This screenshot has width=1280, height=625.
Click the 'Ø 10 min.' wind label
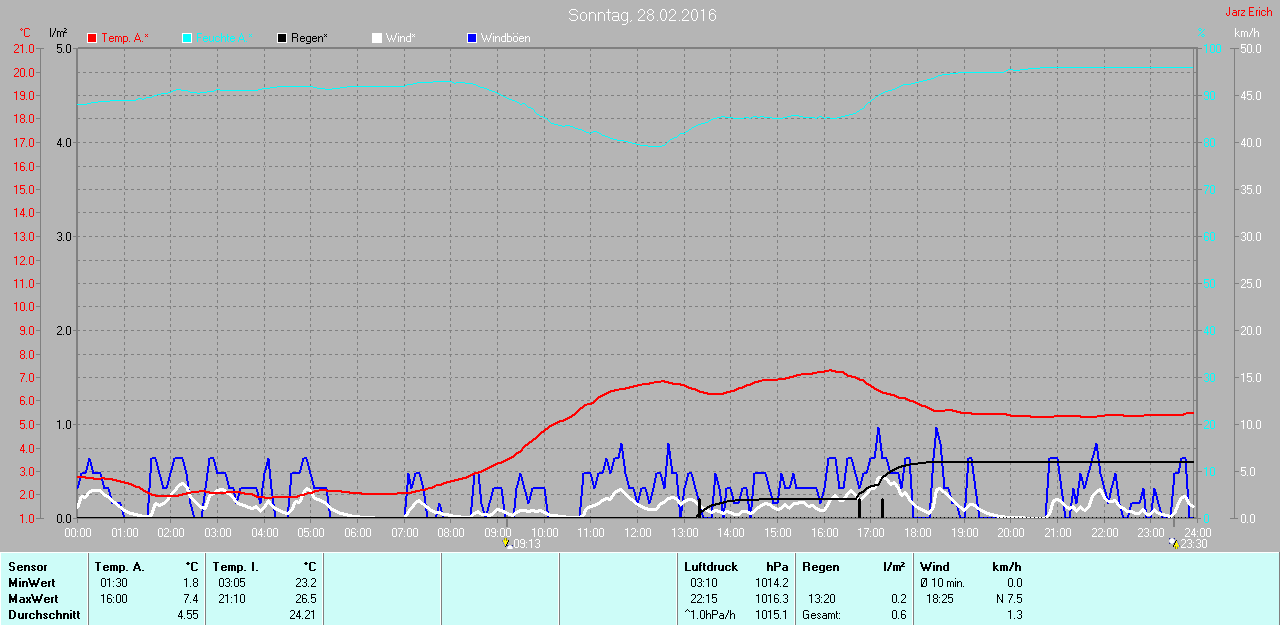click(x=942, y=583)
